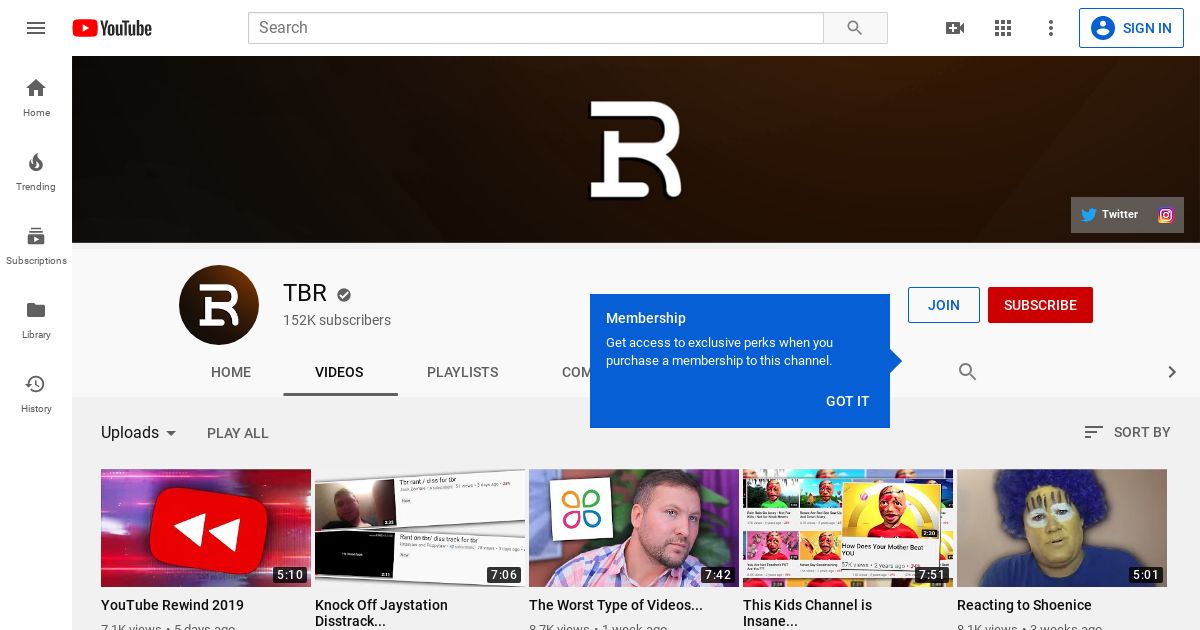Open This Kids Channel is Insane thumbnail
Screen dimensions: 1200x630
point(848,528)
